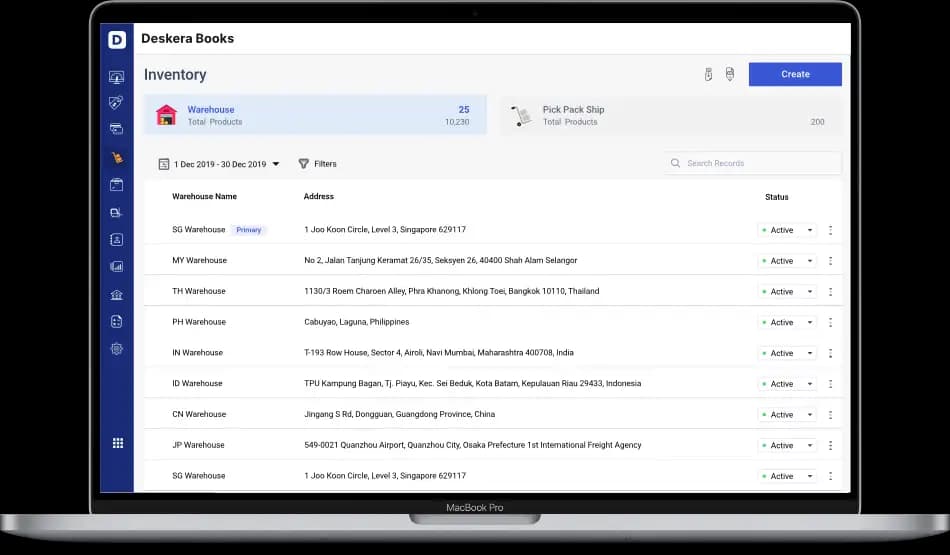Viewport: 950px width, 555px height.
Task: Open the box package icon in sidebar
Action: coord(116,185)
